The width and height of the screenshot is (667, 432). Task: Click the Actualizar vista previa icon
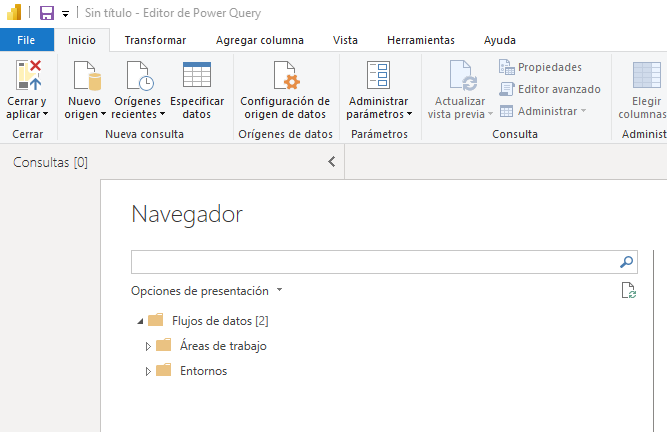tap(463, 75)
